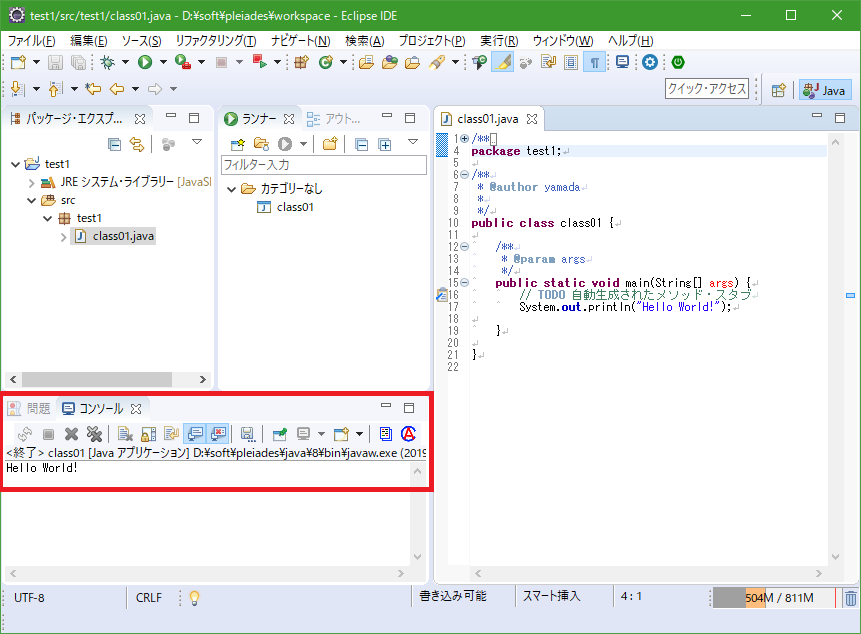Select the Java perspective button
The width and height of the screenshot is (861, 634).
(x=825, y=90)
